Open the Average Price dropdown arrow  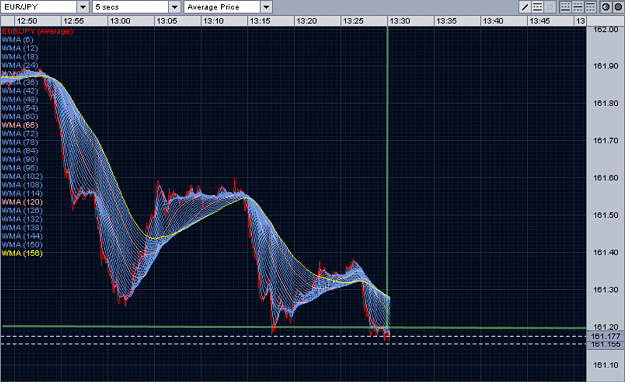point(266,7)
